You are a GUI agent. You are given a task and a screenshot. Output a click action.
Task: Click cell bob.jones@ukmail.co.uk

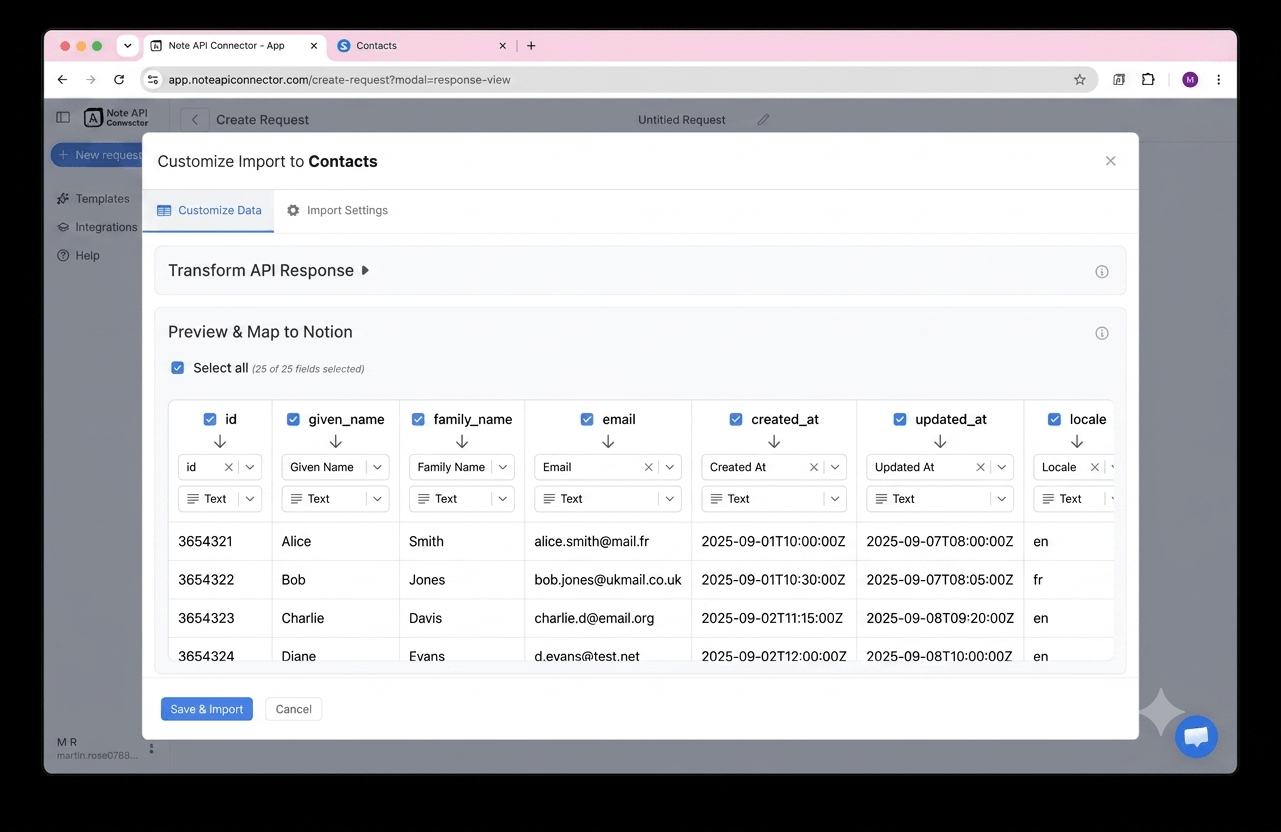(x=608, y=580)
